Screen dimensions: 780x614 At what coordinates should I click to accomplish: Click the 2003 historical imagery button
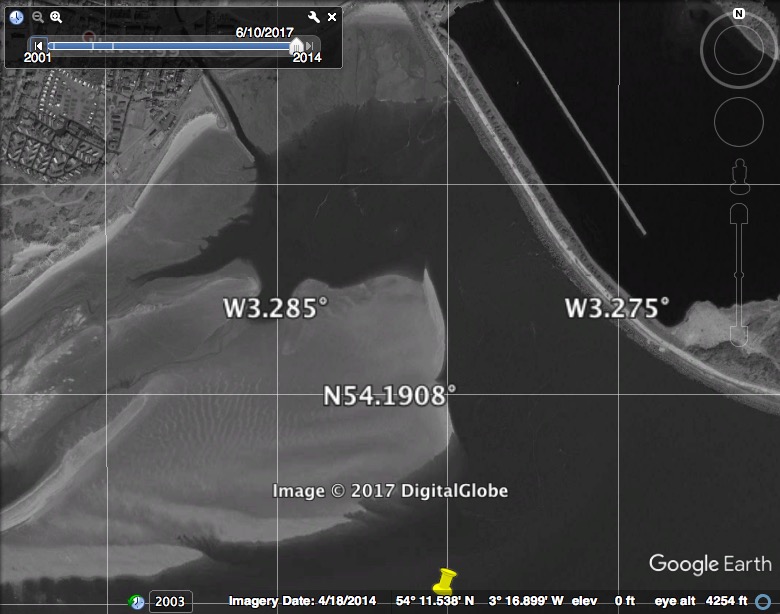click(170, 602)
